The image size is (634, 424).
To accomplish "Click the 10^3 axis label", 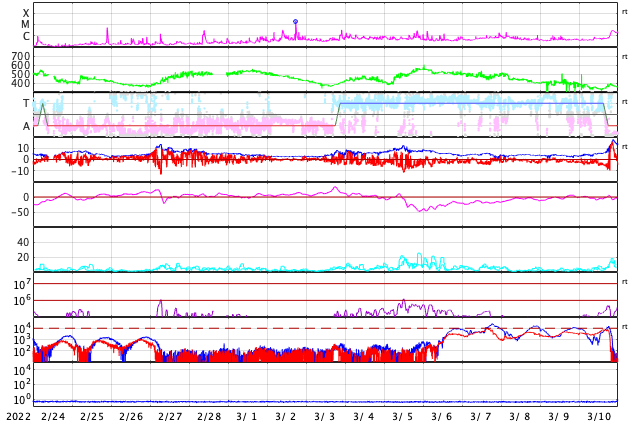I will (22, 340).
